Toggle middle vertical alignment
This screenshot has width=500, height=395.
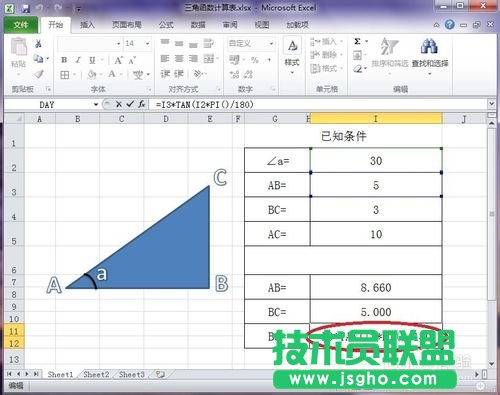coord(179,43)
